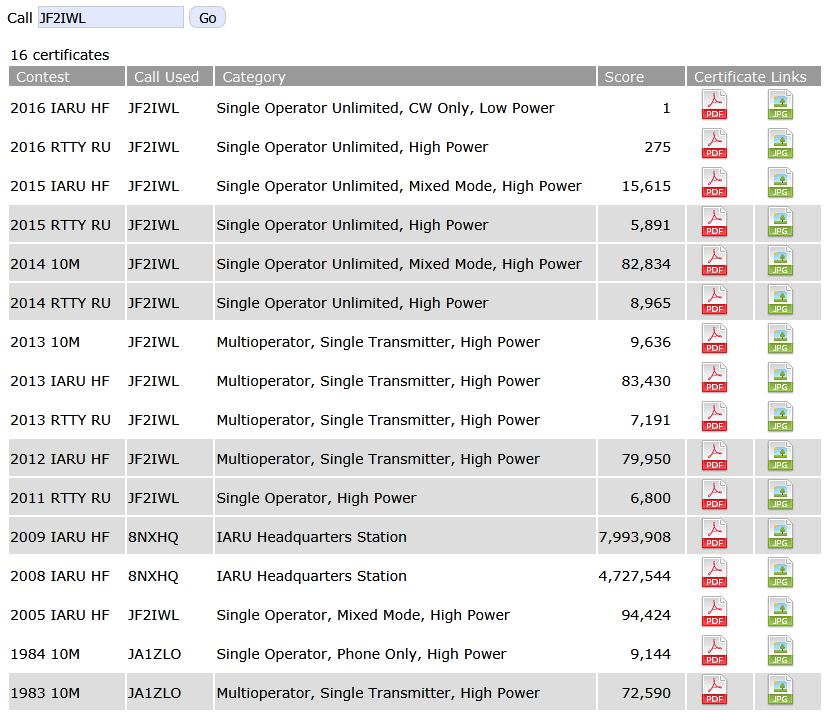Open PDF certificate for 2012 IARU HF
Image resolution: width=836 pixels, height=720 pixels.
coord(714,457)
